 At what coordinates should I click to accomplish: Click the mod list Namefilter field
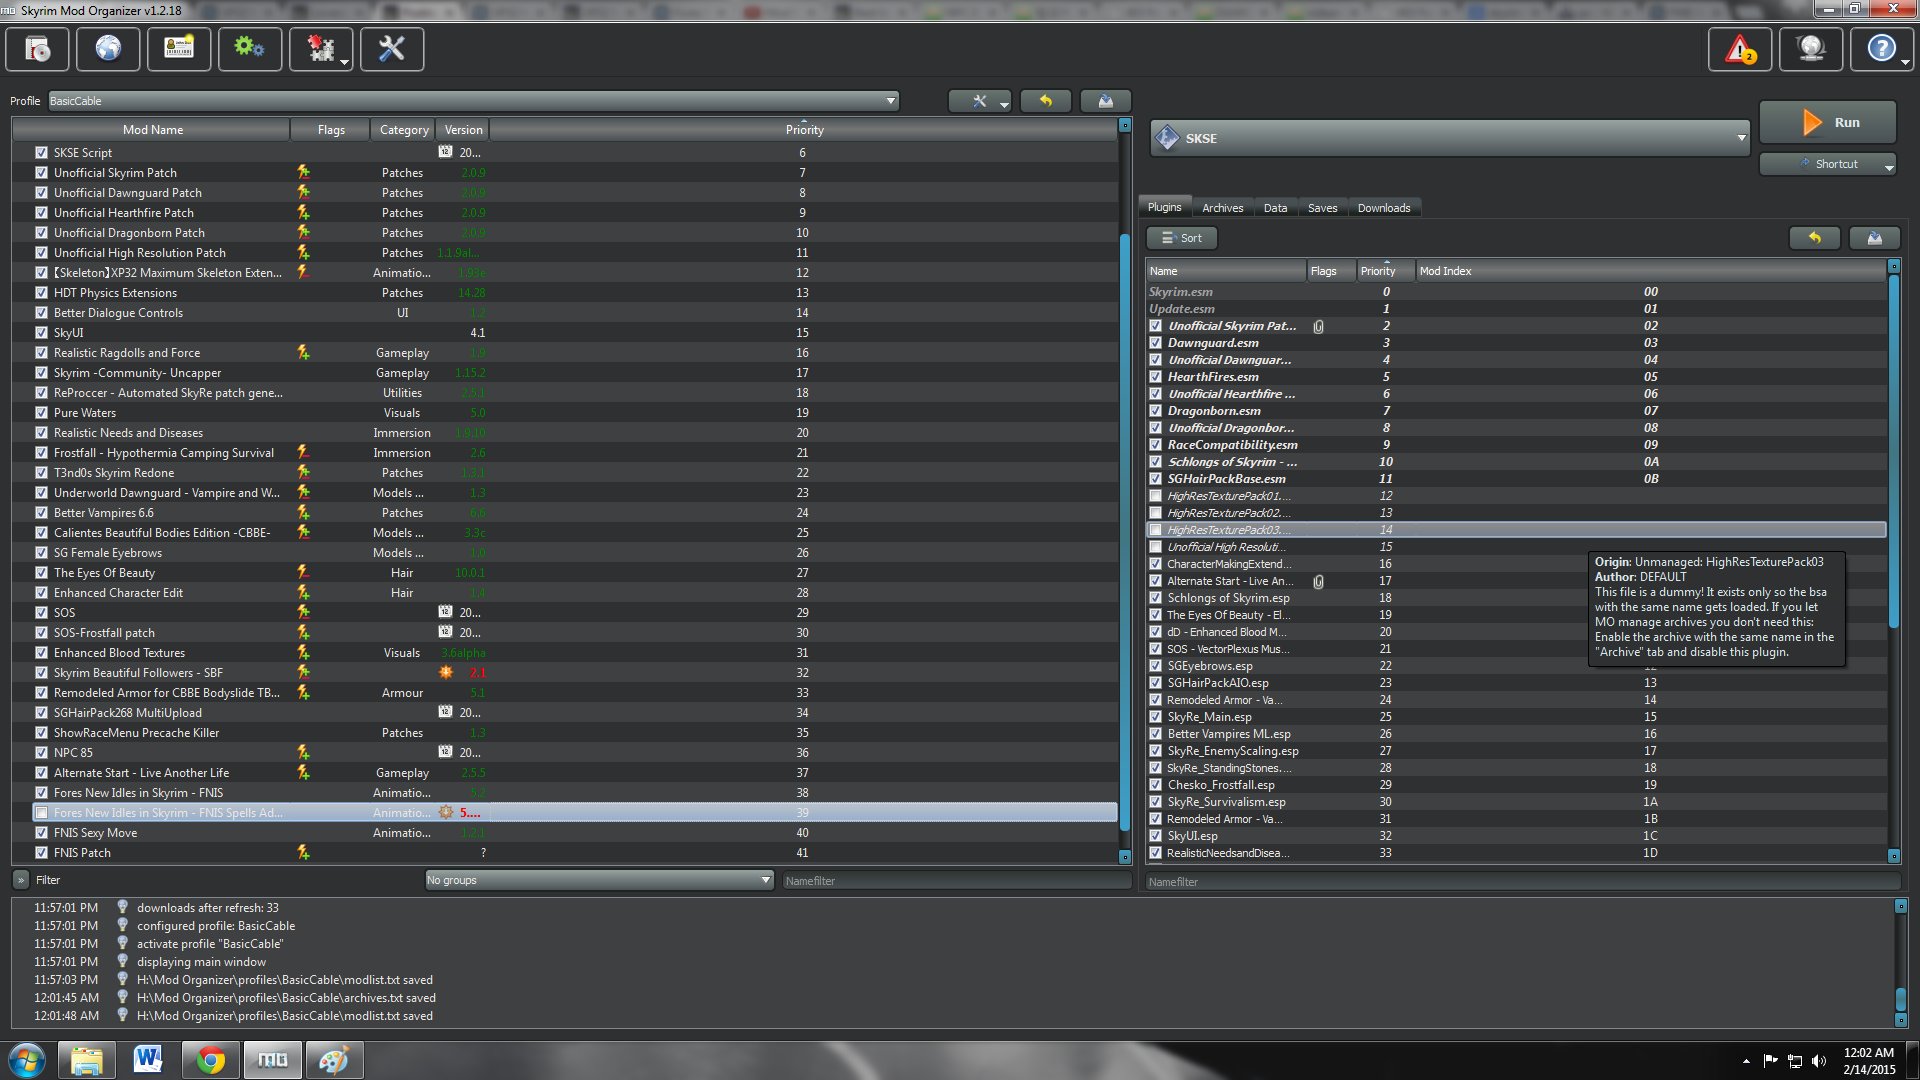pos(956,881)
